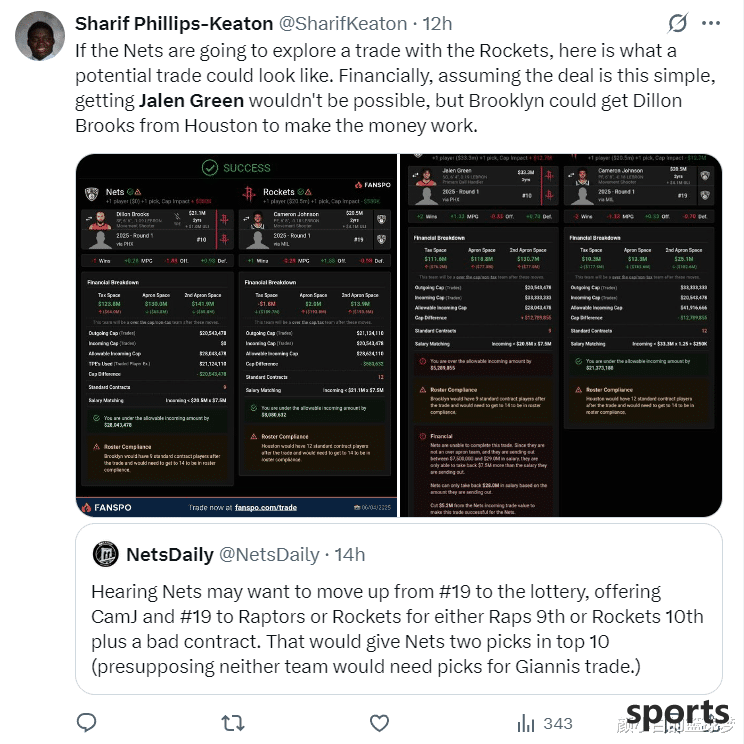
Task: Click the 12h timestamp of tweet
Action: (x=437, y=24)
